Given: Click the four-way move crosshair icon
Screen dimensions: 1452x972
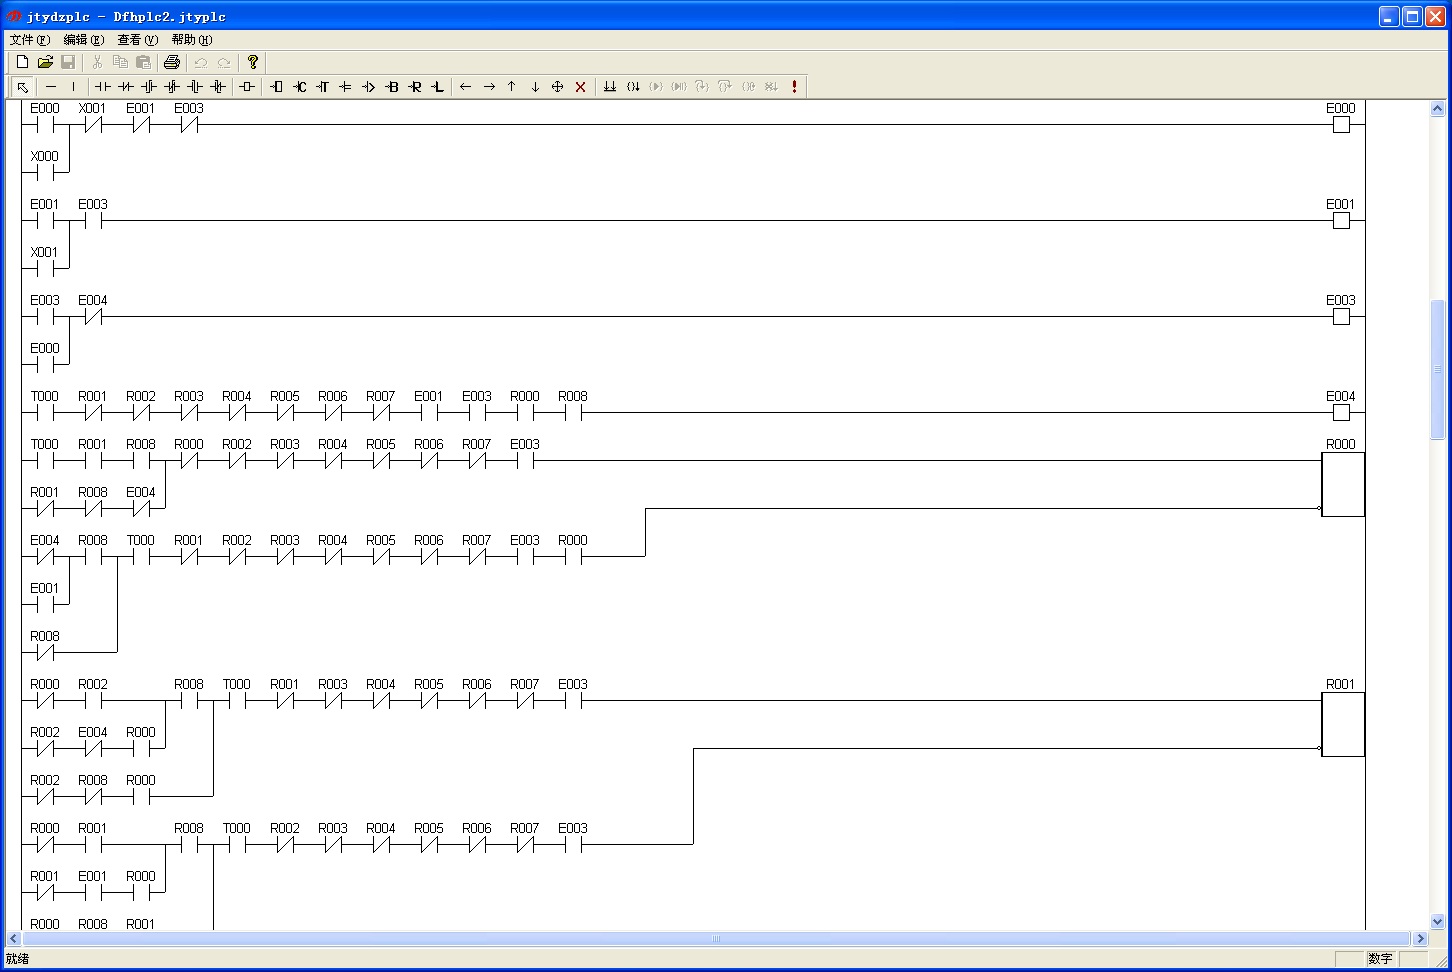Looking at the screenshot, I should pyautogui.click(x=557, y=87).
